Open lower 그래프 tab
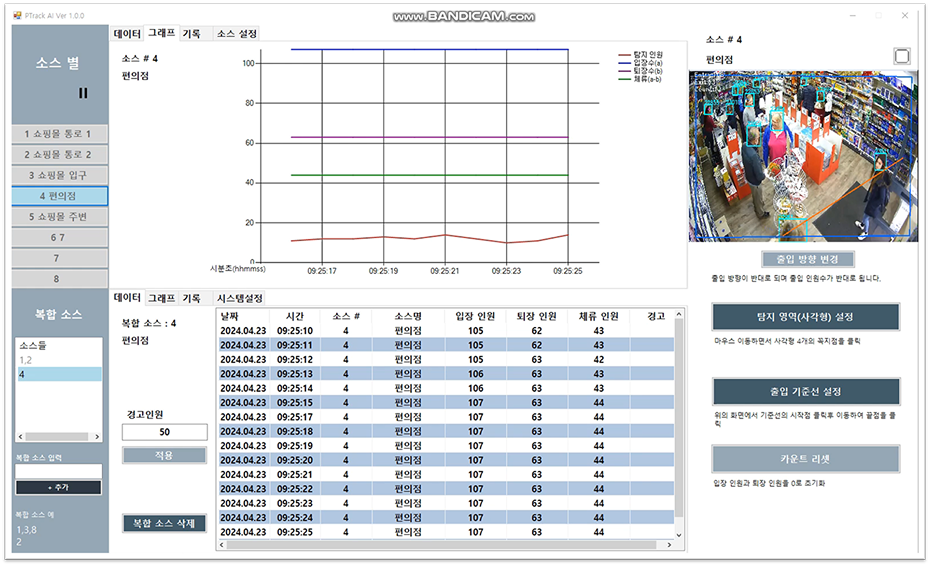The image size is (930, 566). click(x=162, y=298)
